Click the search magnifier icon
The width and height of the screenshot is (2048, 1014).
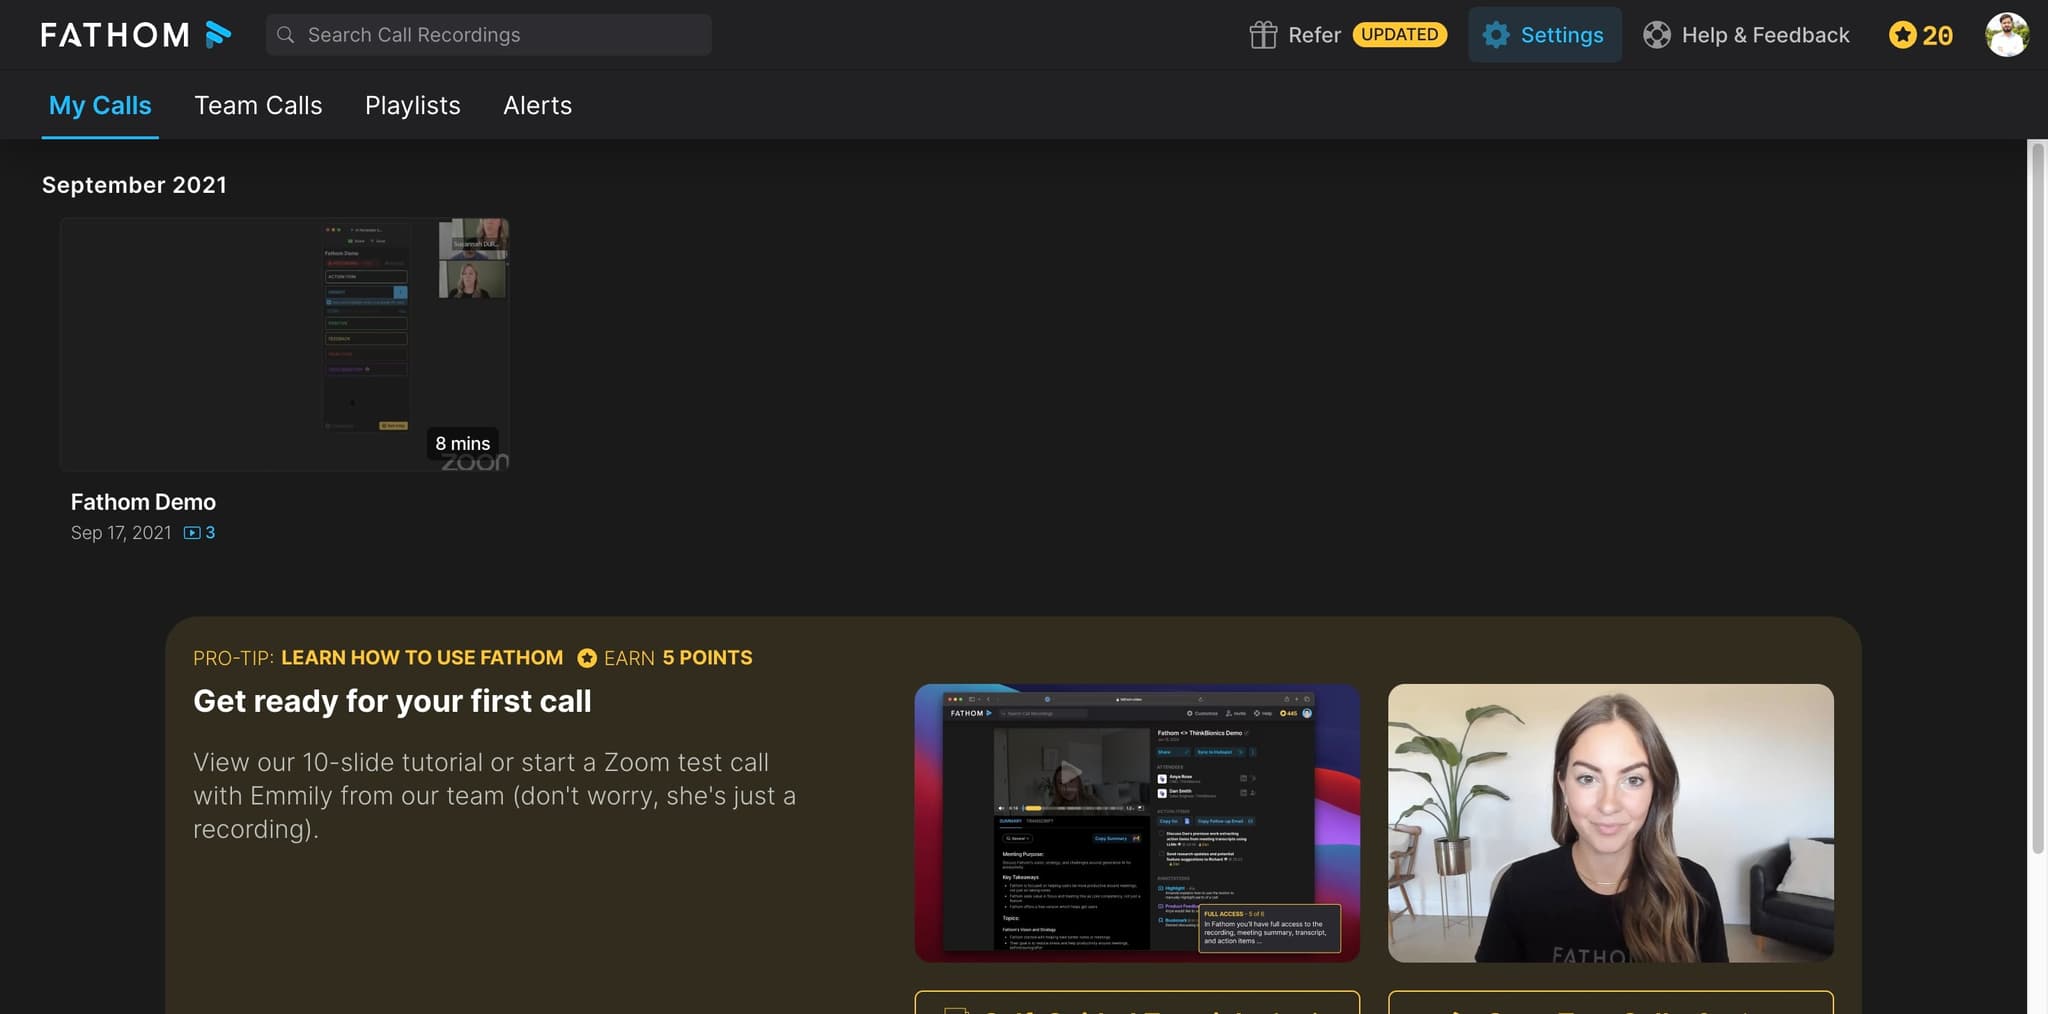[286, 35]
